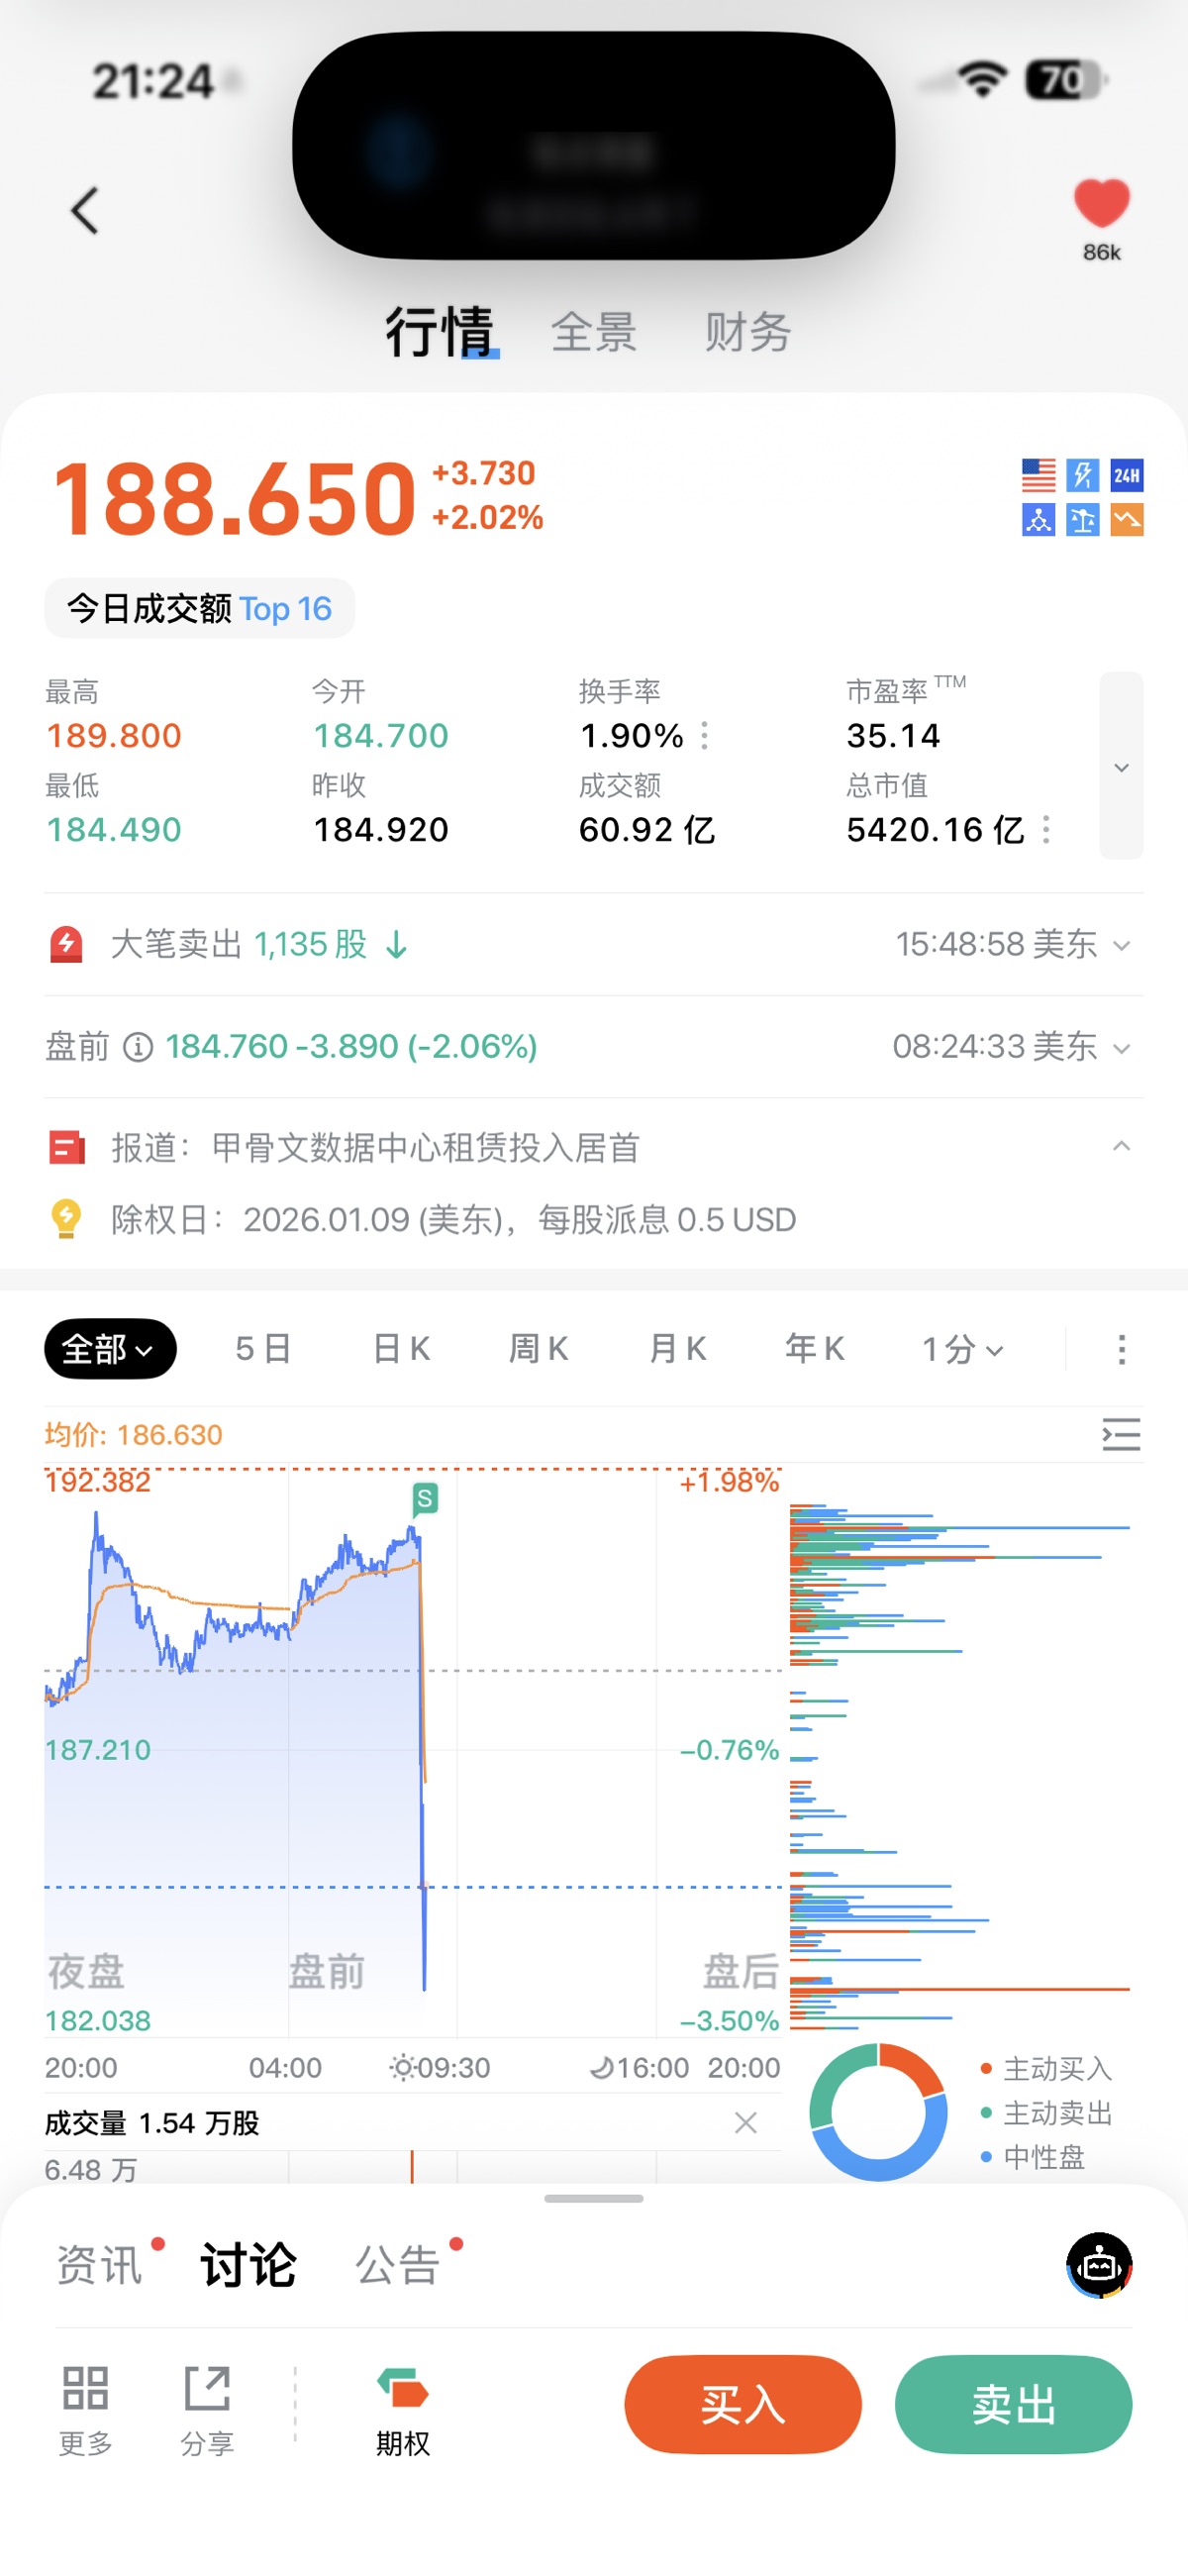Expand the stock metrics panel chevron
The image size is (1188, 2576).
tap(1121, 766)
